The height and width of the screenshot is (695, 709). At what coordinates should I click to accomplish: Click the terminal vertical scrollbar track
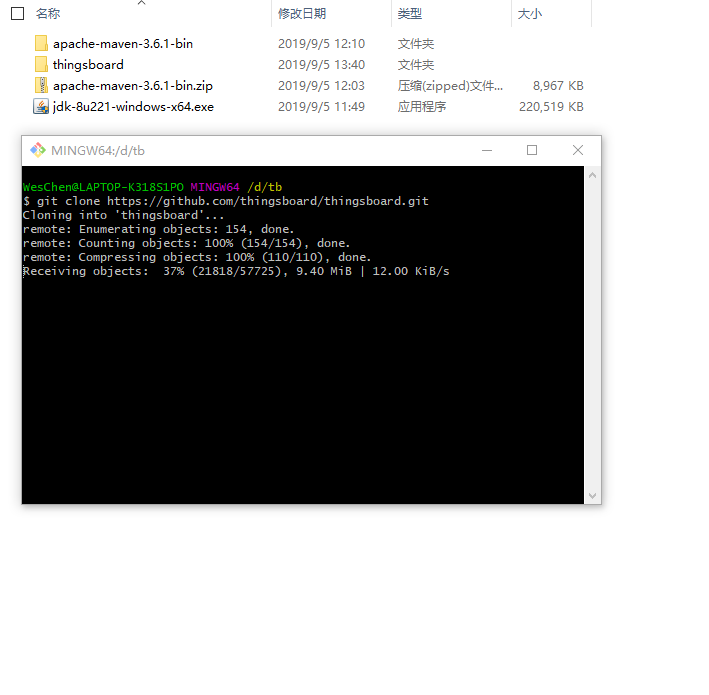(x=592, y=336)
